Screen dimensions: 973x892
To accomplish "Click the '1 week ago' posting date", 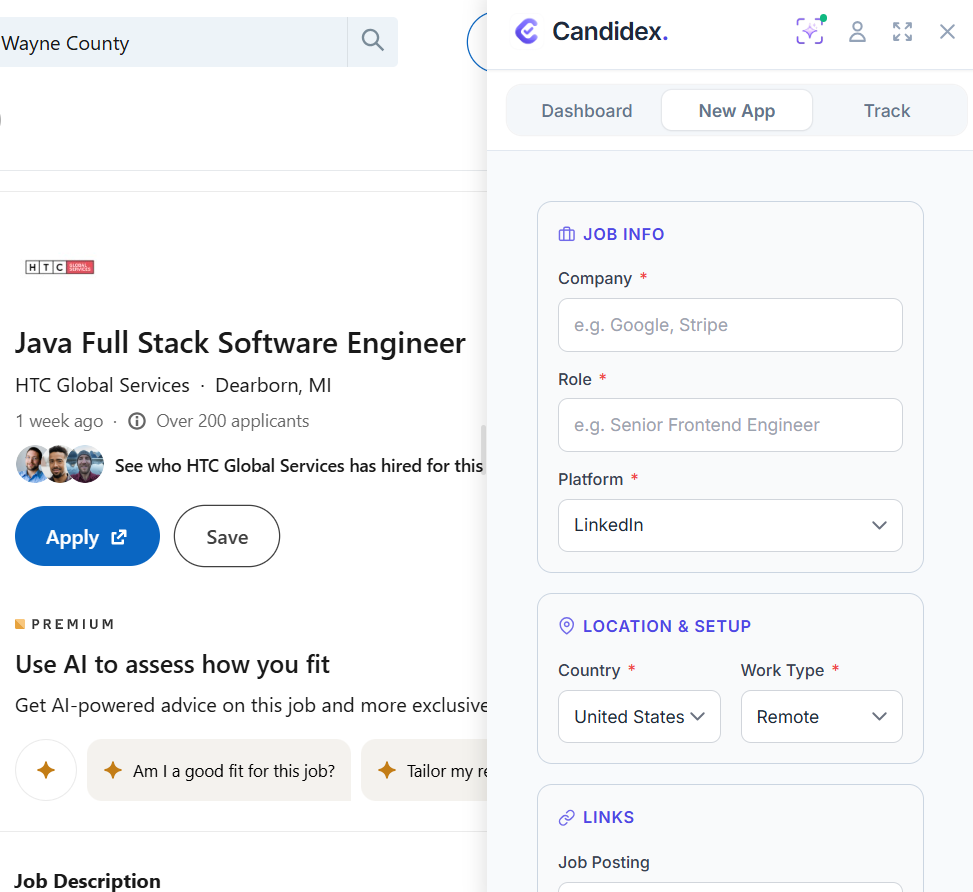I will [60, 421].
